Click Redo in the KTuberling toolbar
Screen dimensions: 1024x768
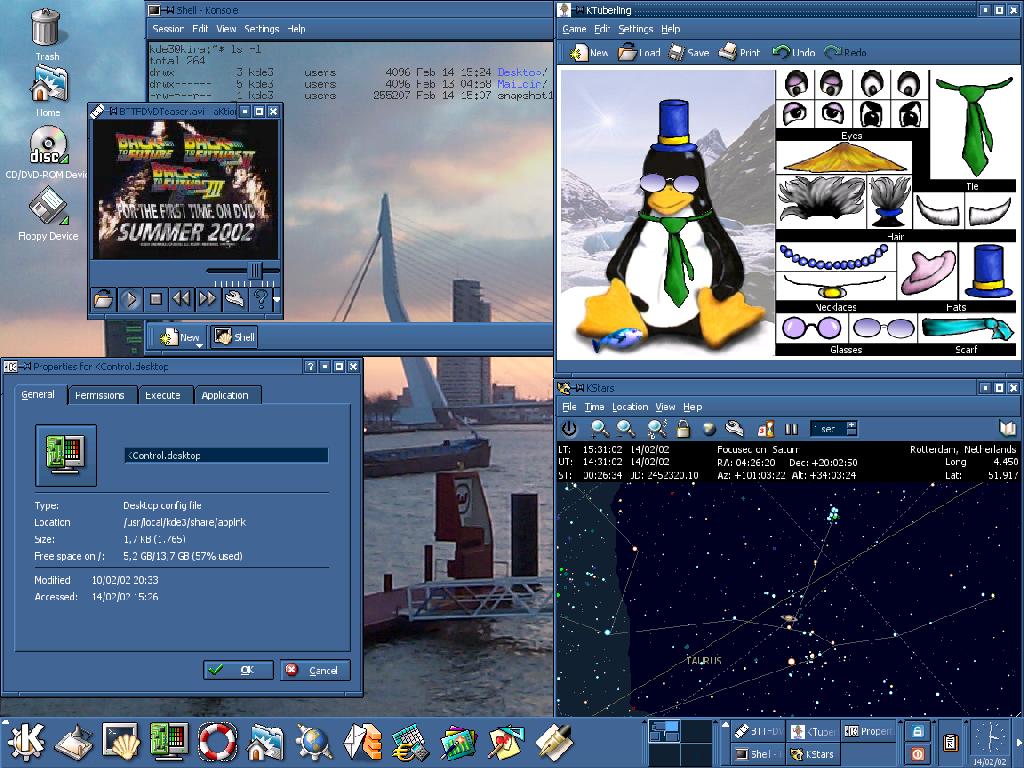[845, 52]
